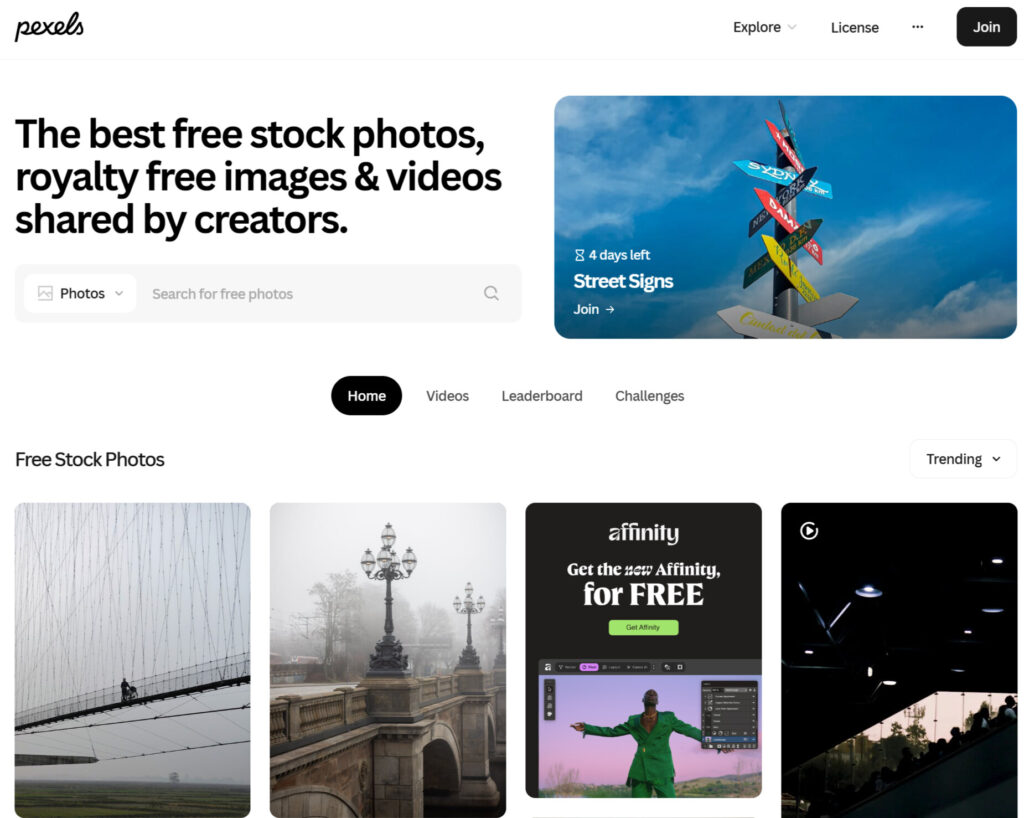Click the affinity logo in the ad
Screen dimensions: 1024x818
click(643, 533)
